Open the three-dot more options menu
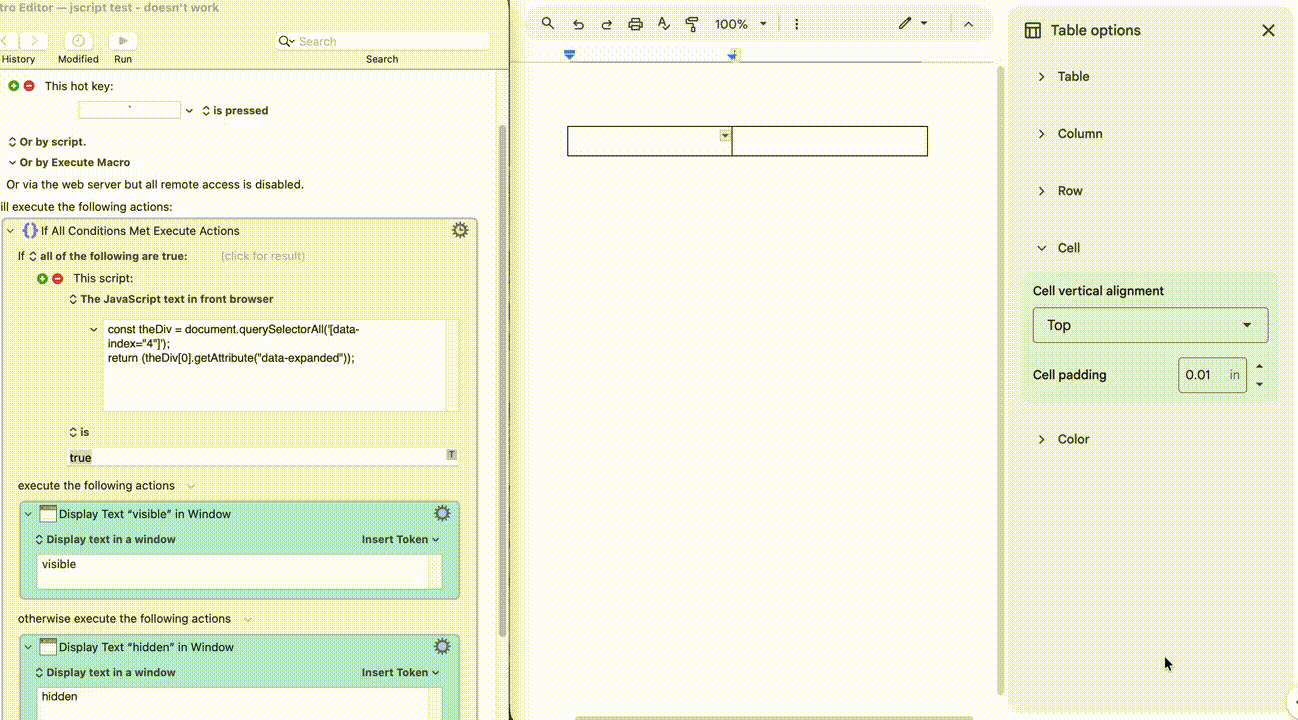Image resolution: width=1298 pixels, height=720 pixels. [796, 24]
